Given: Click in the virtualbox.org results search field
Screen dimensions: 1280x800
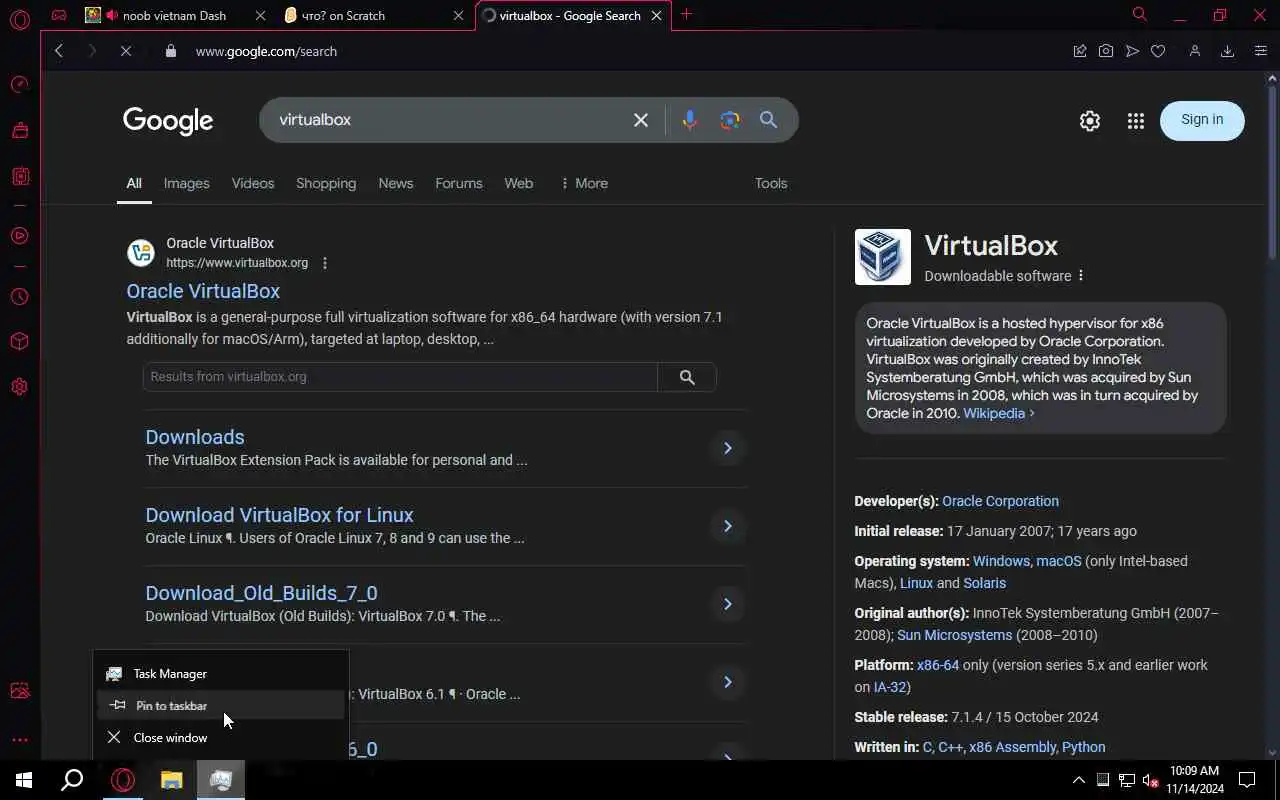Looking at the screenshot, I should (x=400, y=377).
